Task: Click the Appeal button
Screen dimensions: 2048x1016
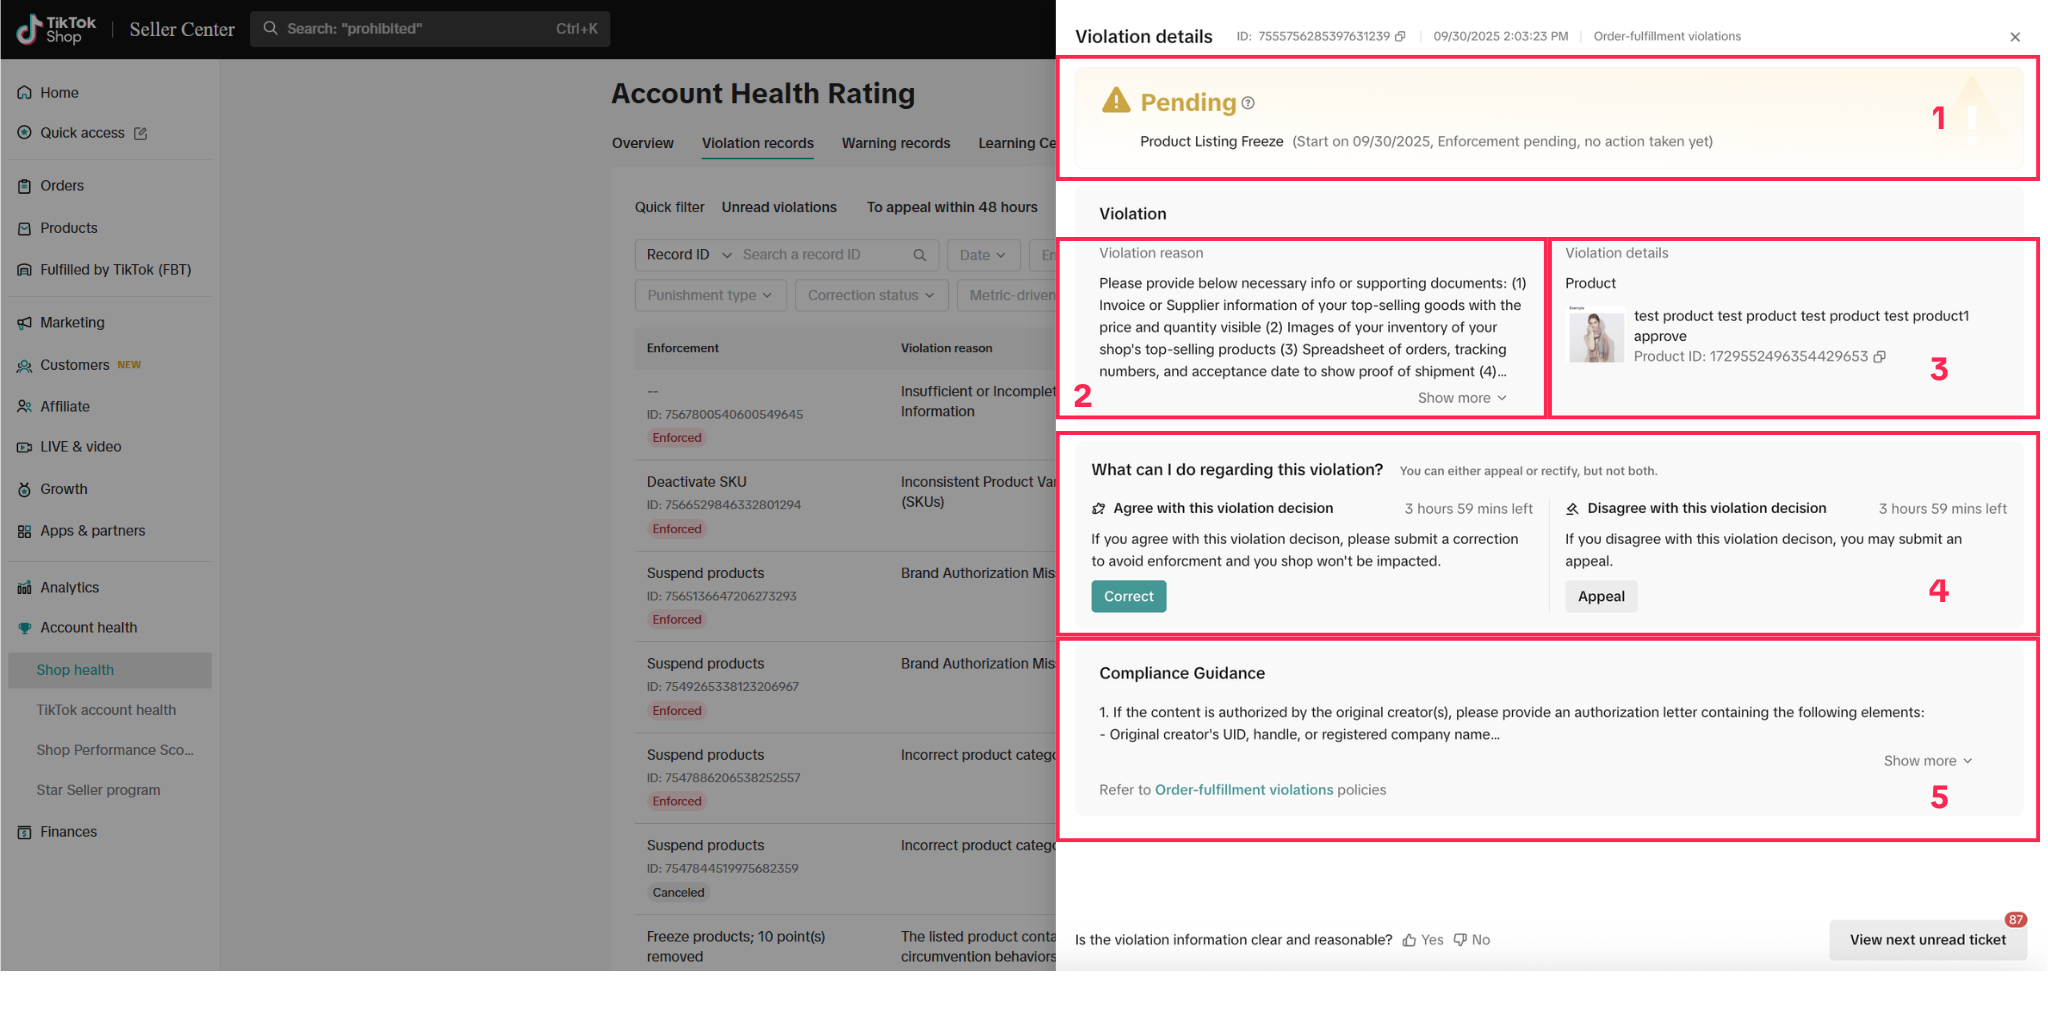Action: click(x=1601, y=597)
